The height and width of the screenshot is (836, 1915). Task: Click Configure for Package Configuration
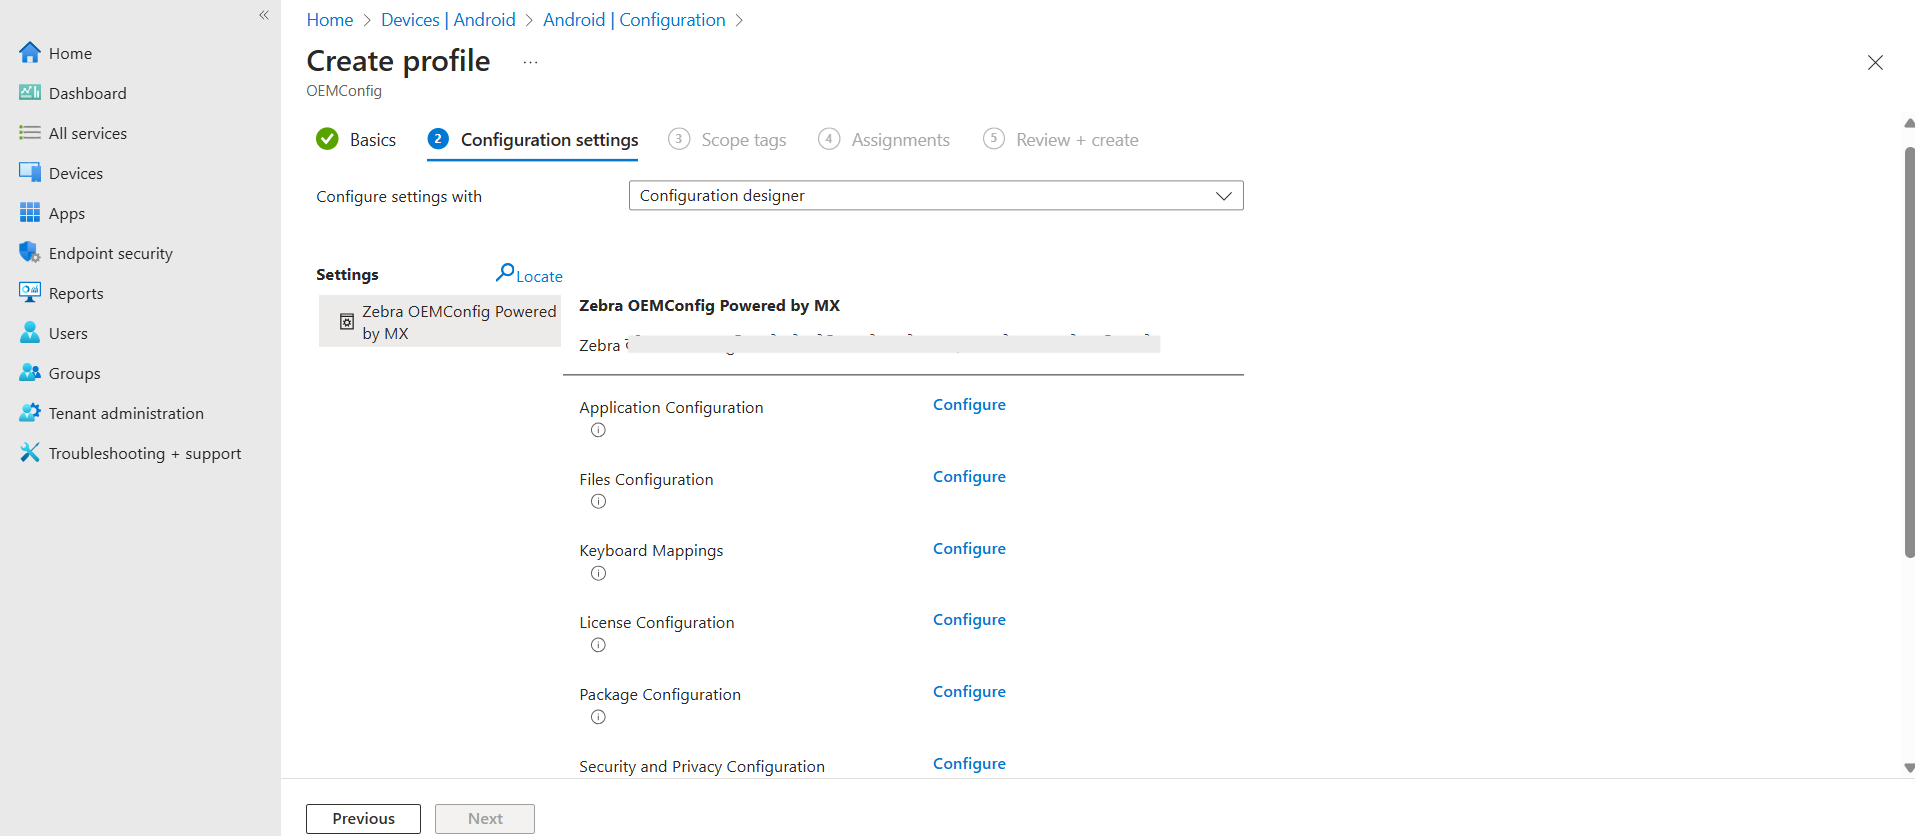969,692
